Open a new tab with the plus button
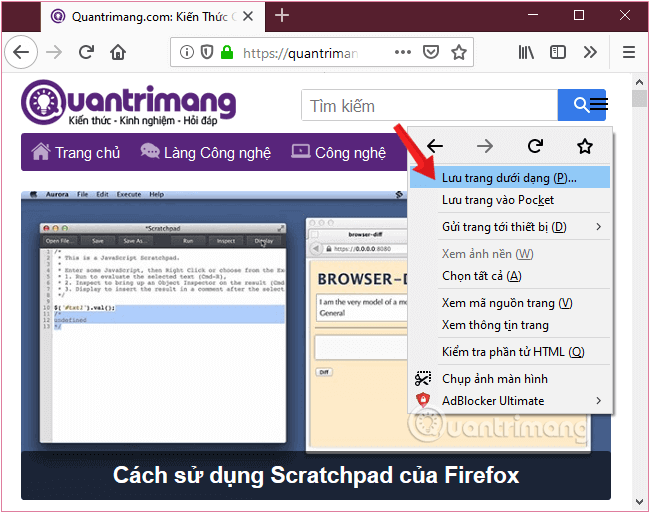The height and width of the screenshot is (513, 650). [x=282, y=16]
